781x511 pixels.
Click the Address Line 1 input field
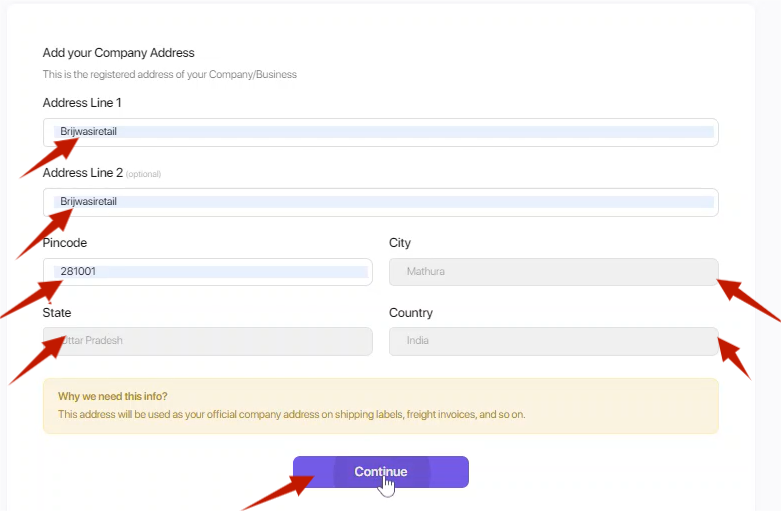(380, 132)
